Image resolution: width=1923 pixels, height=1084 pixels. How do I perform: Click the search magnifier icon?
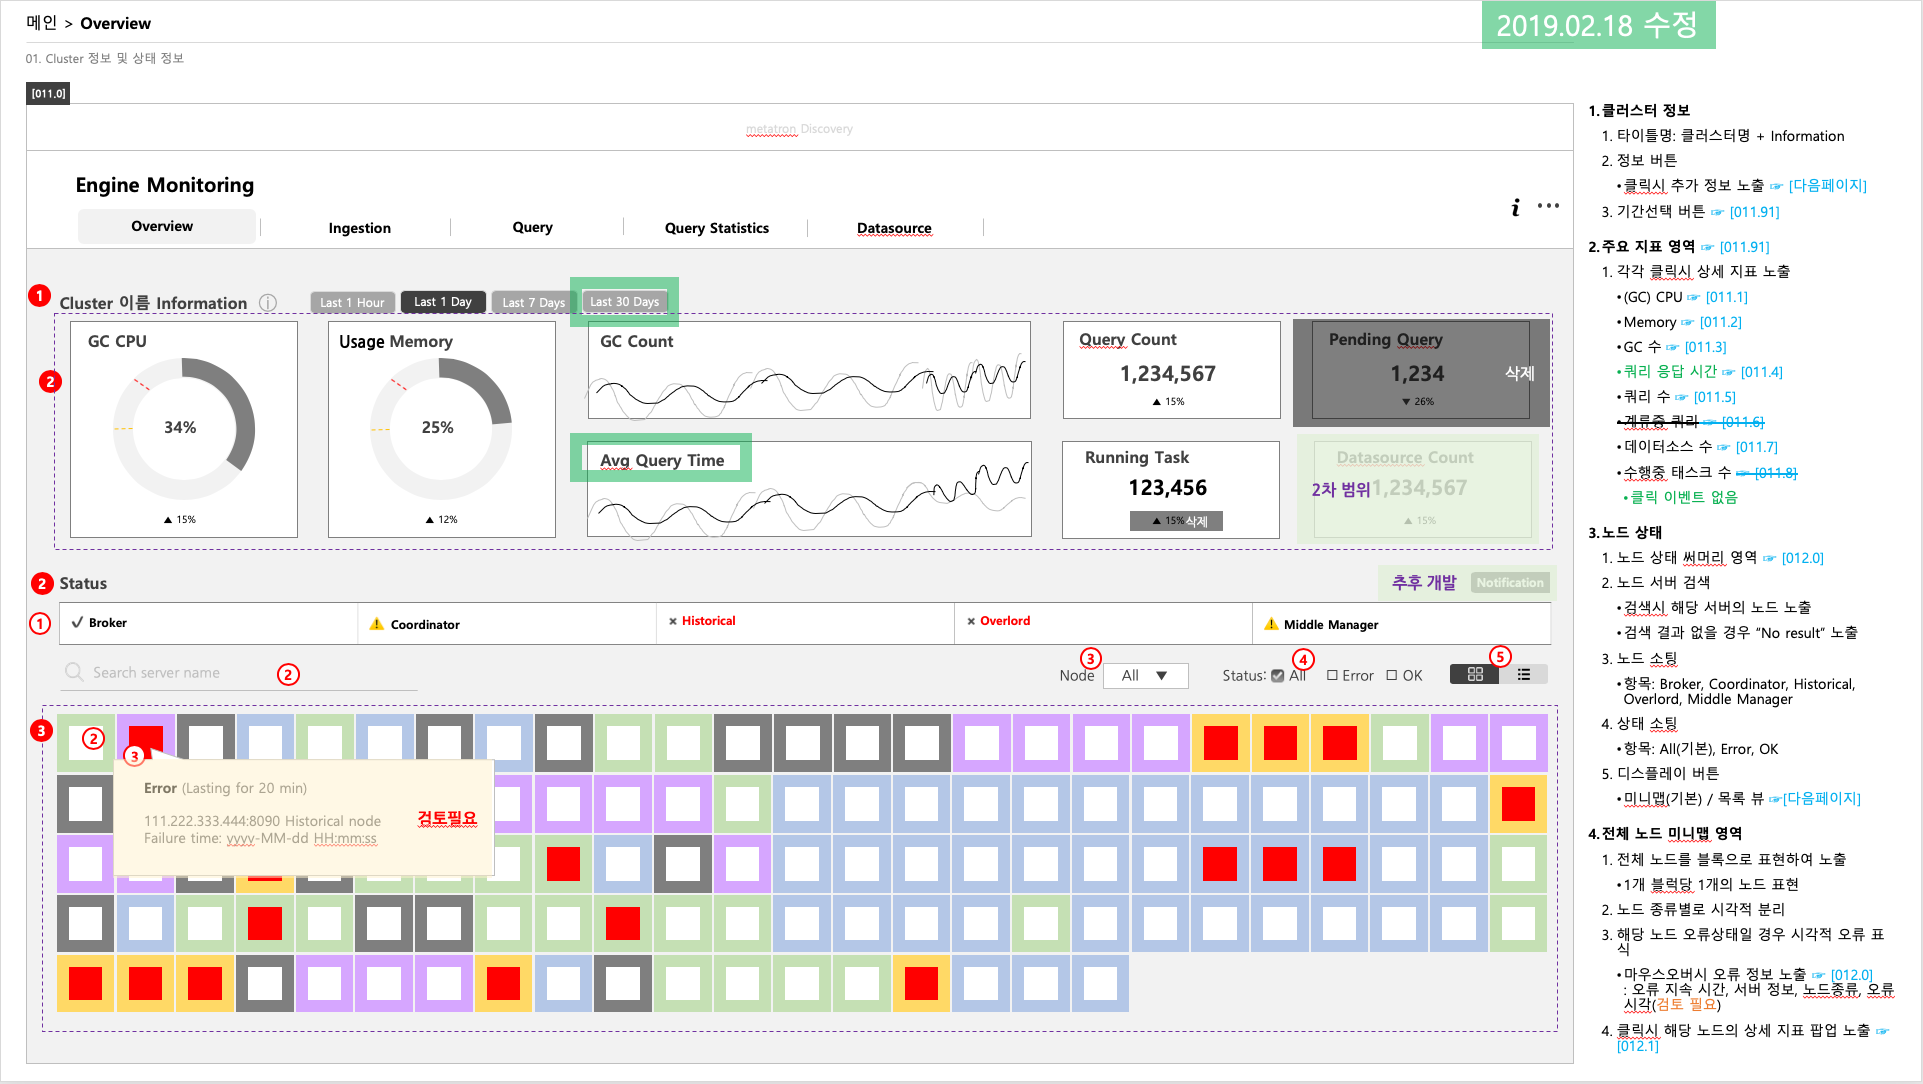(73, 671)
